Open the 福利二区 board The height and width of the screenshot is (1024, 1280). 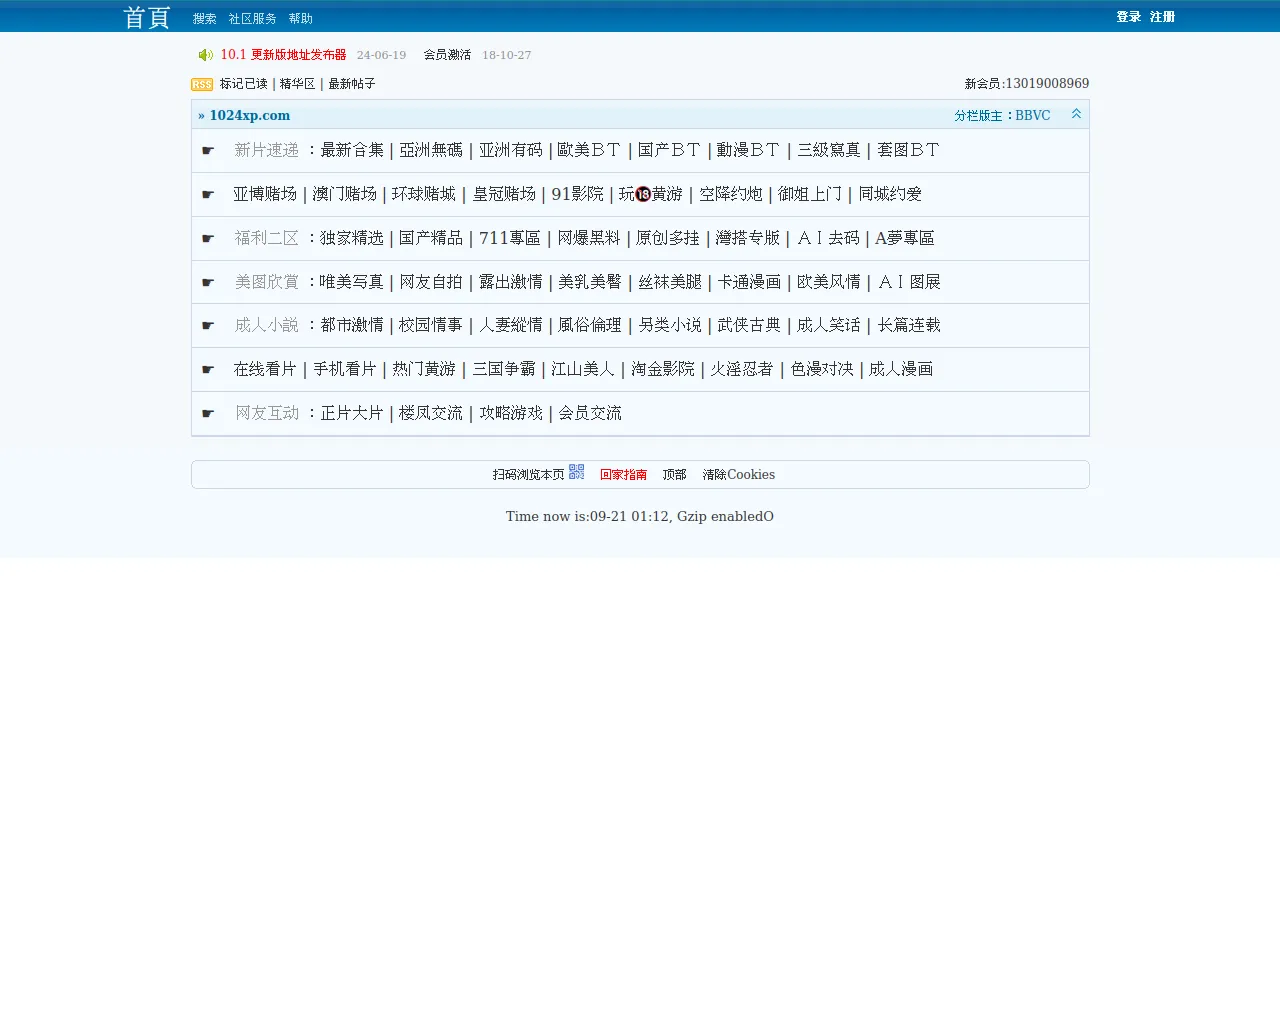(x=267, y=238)
